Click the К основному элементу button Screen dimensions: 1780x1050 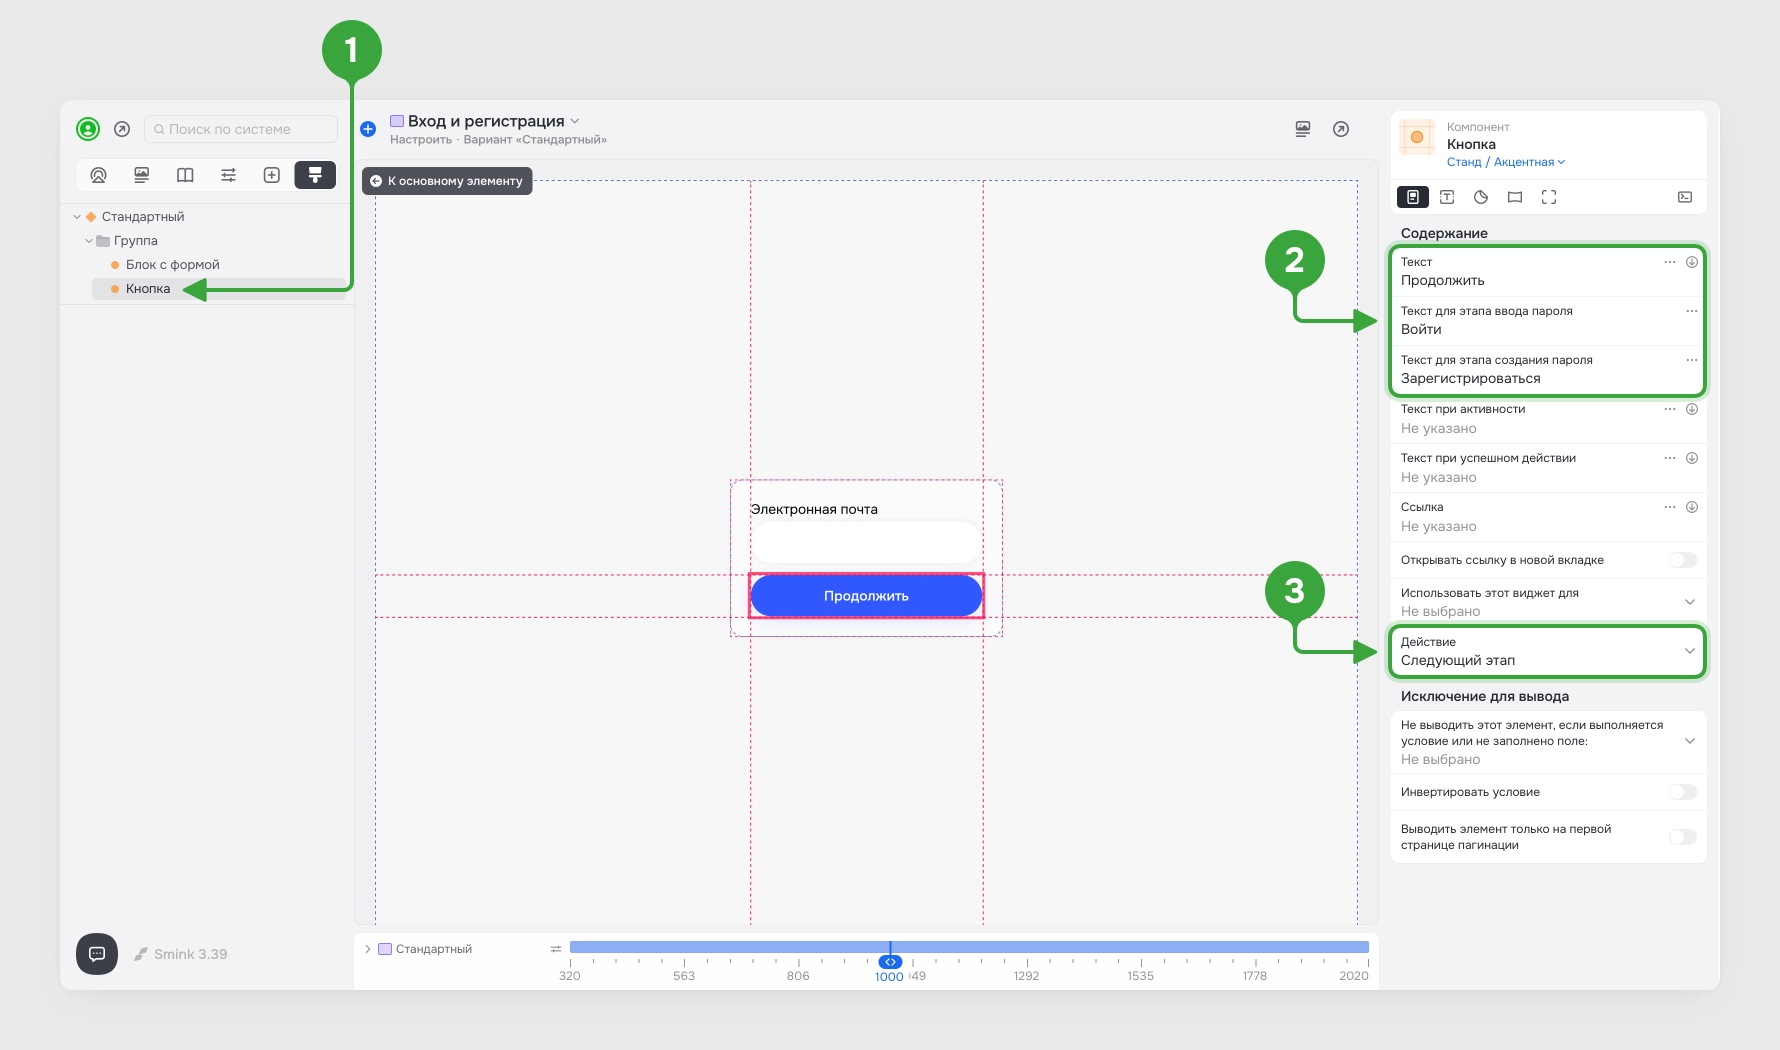(447, 181)
